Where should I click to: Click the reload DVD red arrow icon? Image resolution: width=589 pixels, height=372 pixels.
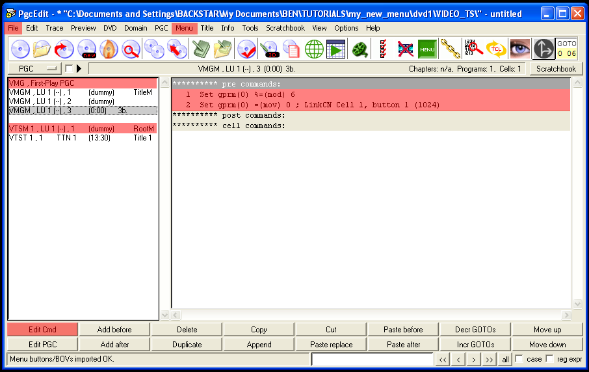pos(64,49)
